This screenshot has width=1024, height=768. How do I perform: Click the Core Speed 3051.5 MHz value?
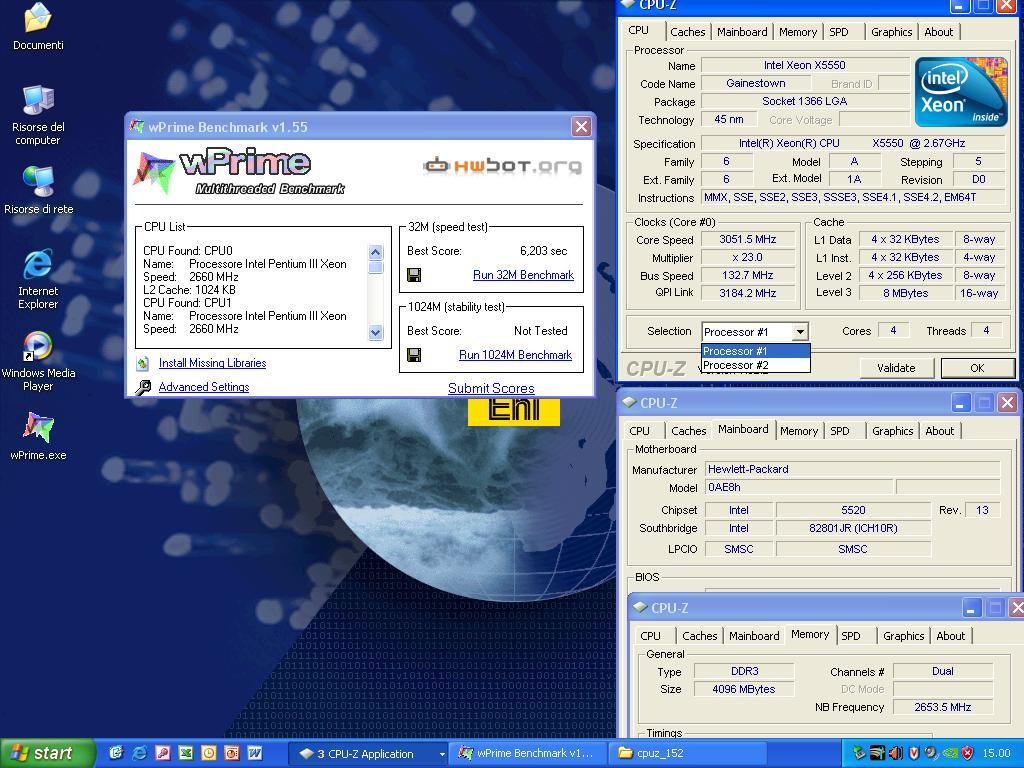click(748, 240)
